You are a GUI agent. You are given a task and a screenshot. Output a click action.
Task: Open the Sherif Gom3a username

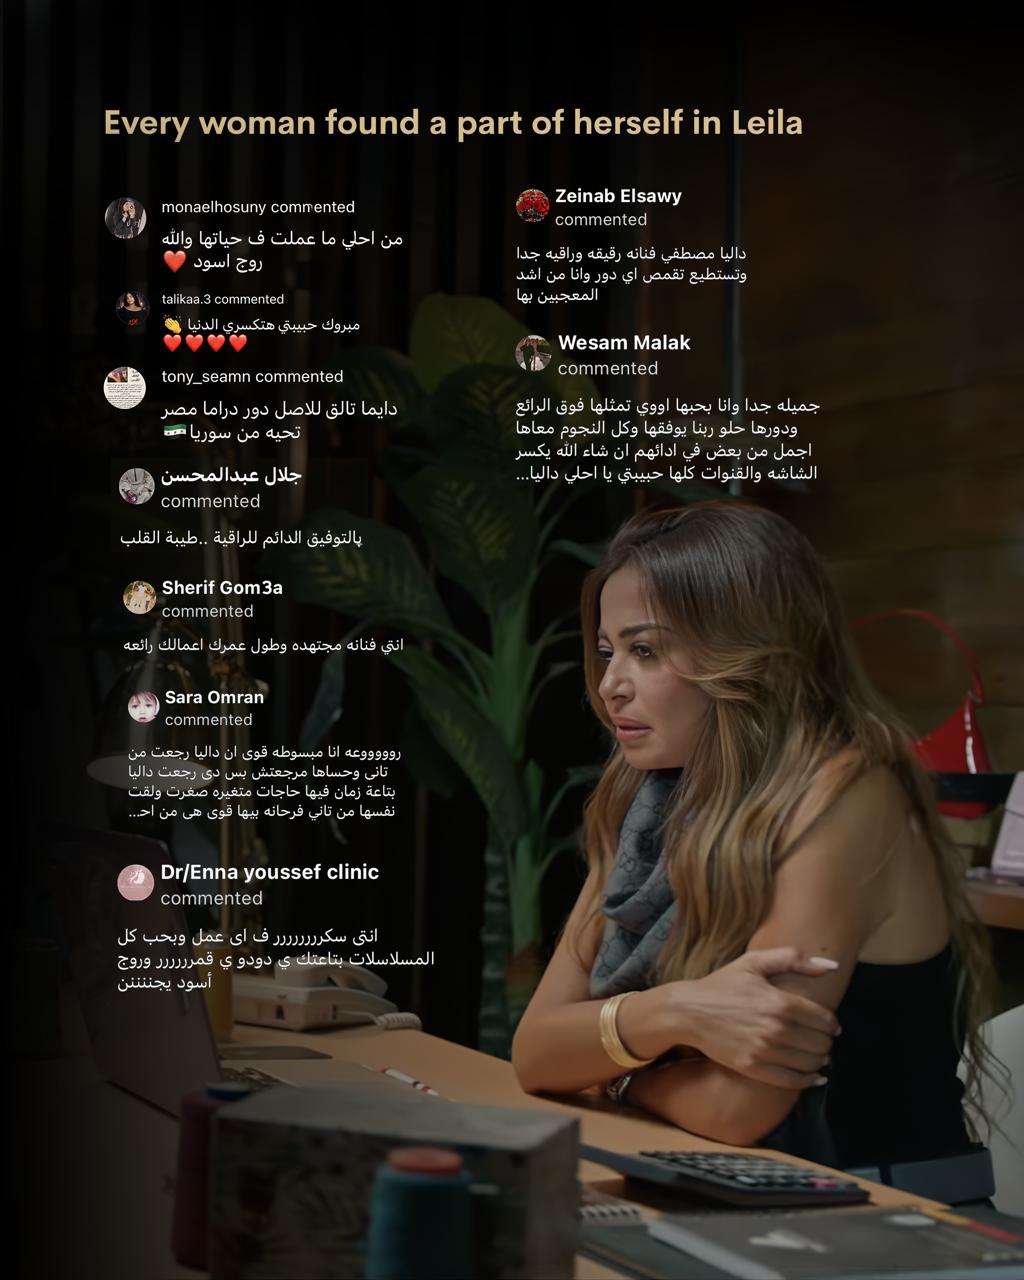[x=222, y=587]
